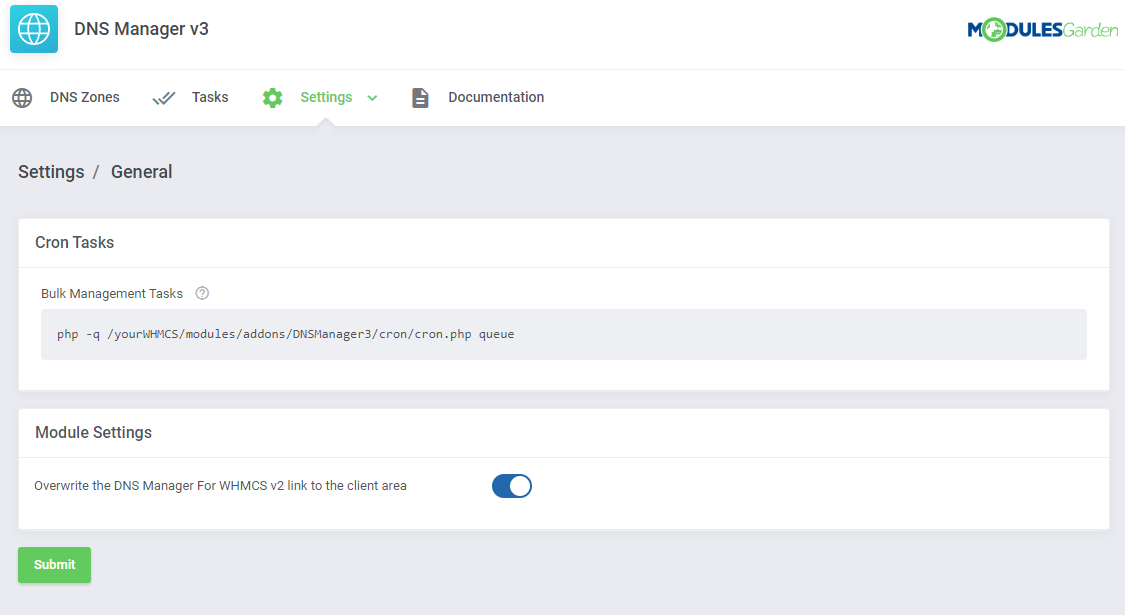Click the Cron Tasks section header
Image resolution: width=1125 pixels, height=615 pixels.
point(75,243)
